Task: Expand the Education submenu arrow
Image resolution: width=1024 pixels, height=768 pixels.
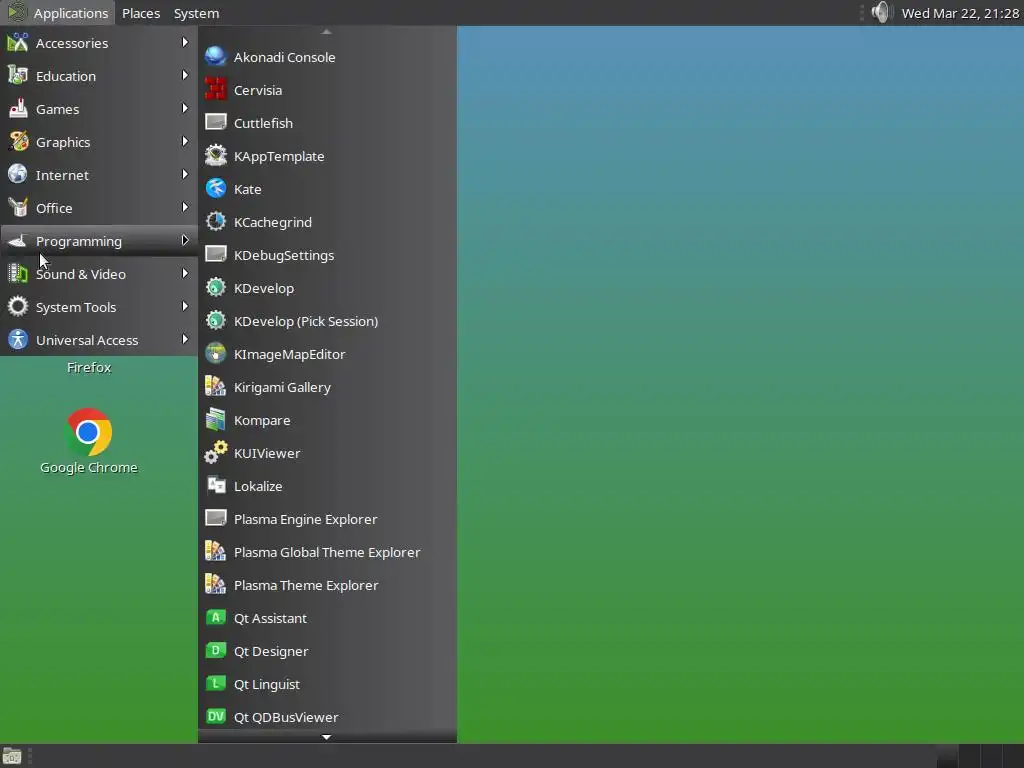Action: pos(185,75)
